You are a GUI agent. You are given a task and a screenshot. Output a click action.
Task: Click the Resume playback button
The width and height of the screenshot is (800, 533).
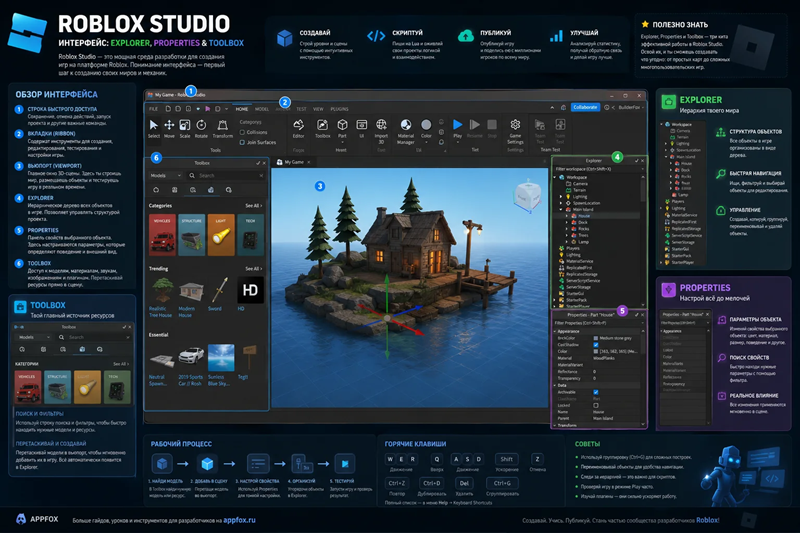click(x=474, y=129)
